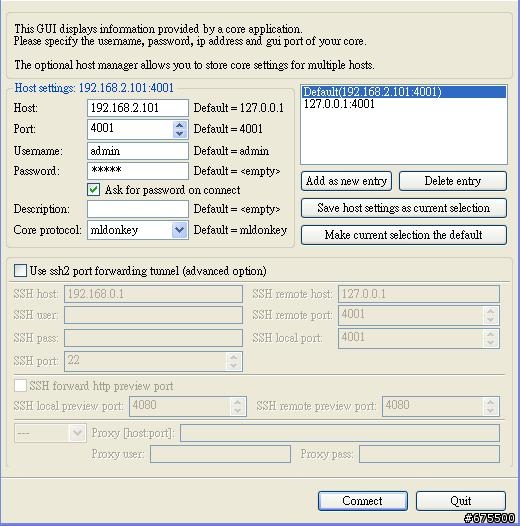Increase the Port value with up arrow

[x=179, y=125]
